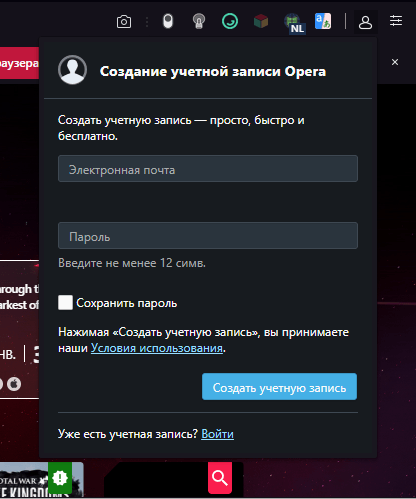The image size is (416, 499).
Task: Click the snapshot camera icon
Action: [x=124, y=22]
